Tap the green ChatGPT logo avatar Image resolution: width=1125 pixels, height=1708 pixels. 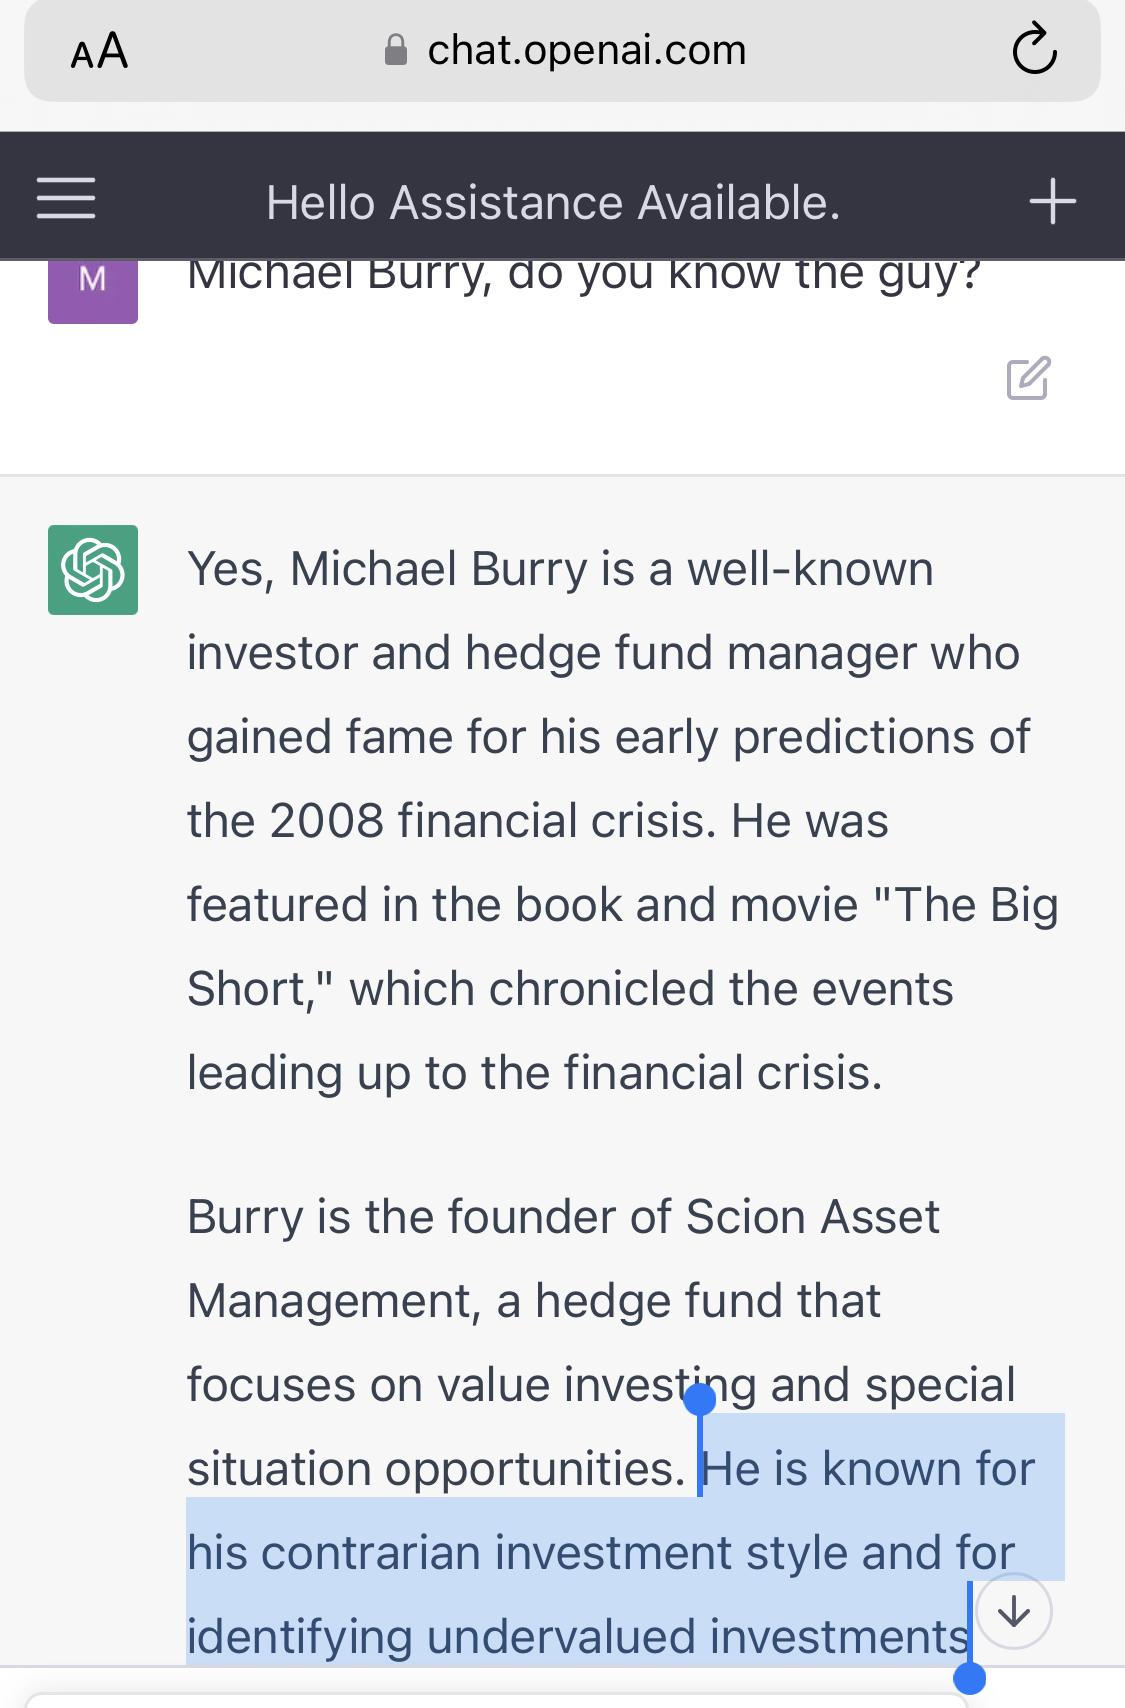click(x=93, y=570)
